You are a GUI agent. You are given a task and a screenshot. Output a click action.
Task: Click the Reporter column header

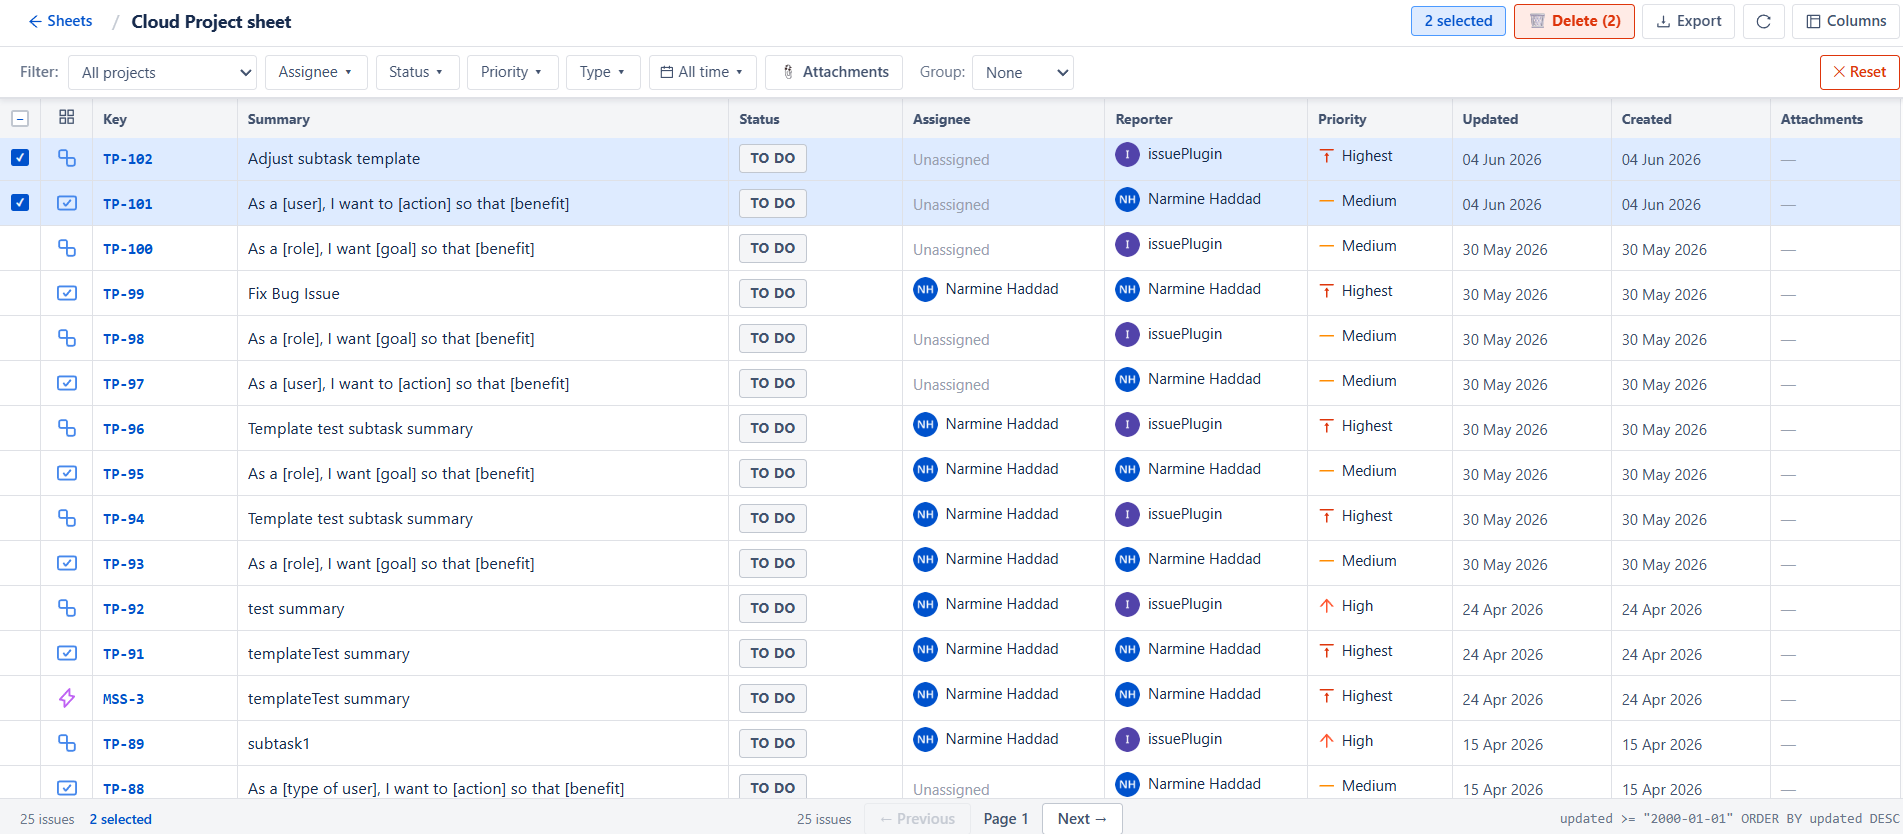tap(1144, 119)
